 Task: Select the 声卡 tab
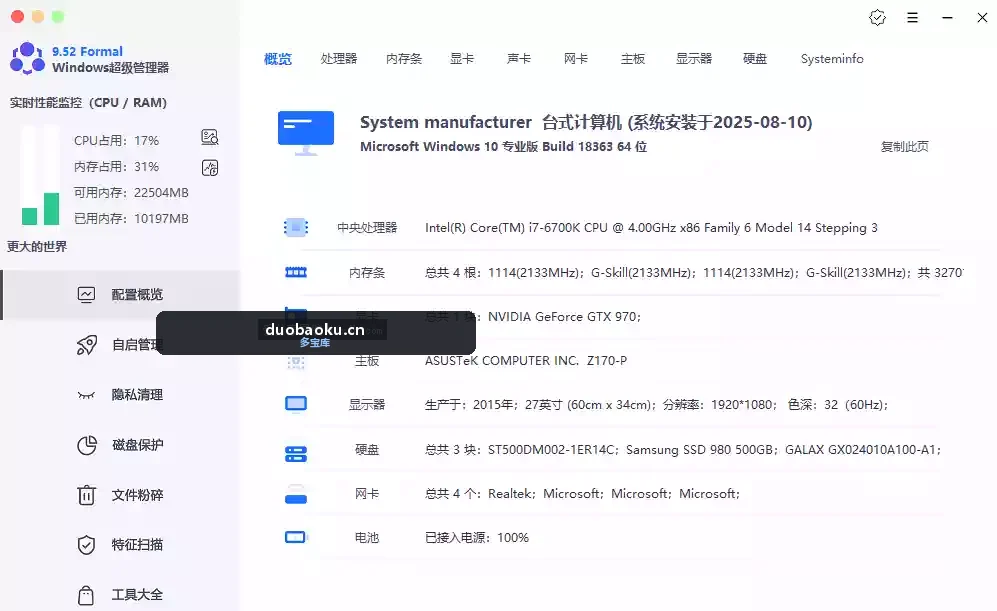[519, 59]
